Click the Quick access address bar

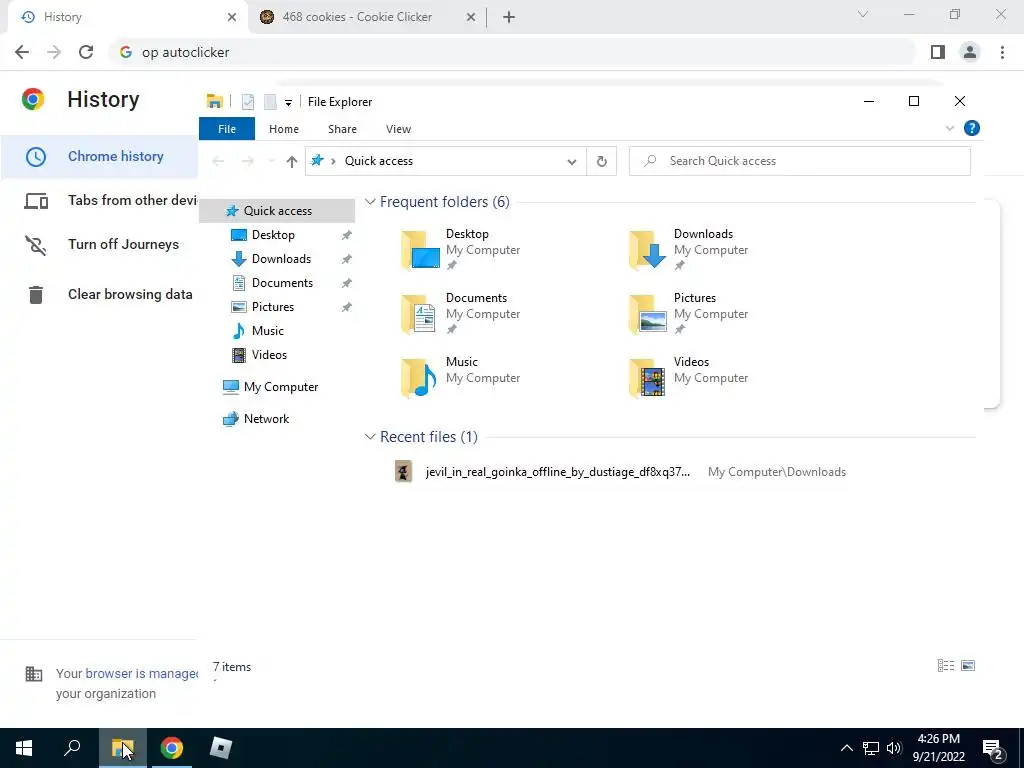444,161
